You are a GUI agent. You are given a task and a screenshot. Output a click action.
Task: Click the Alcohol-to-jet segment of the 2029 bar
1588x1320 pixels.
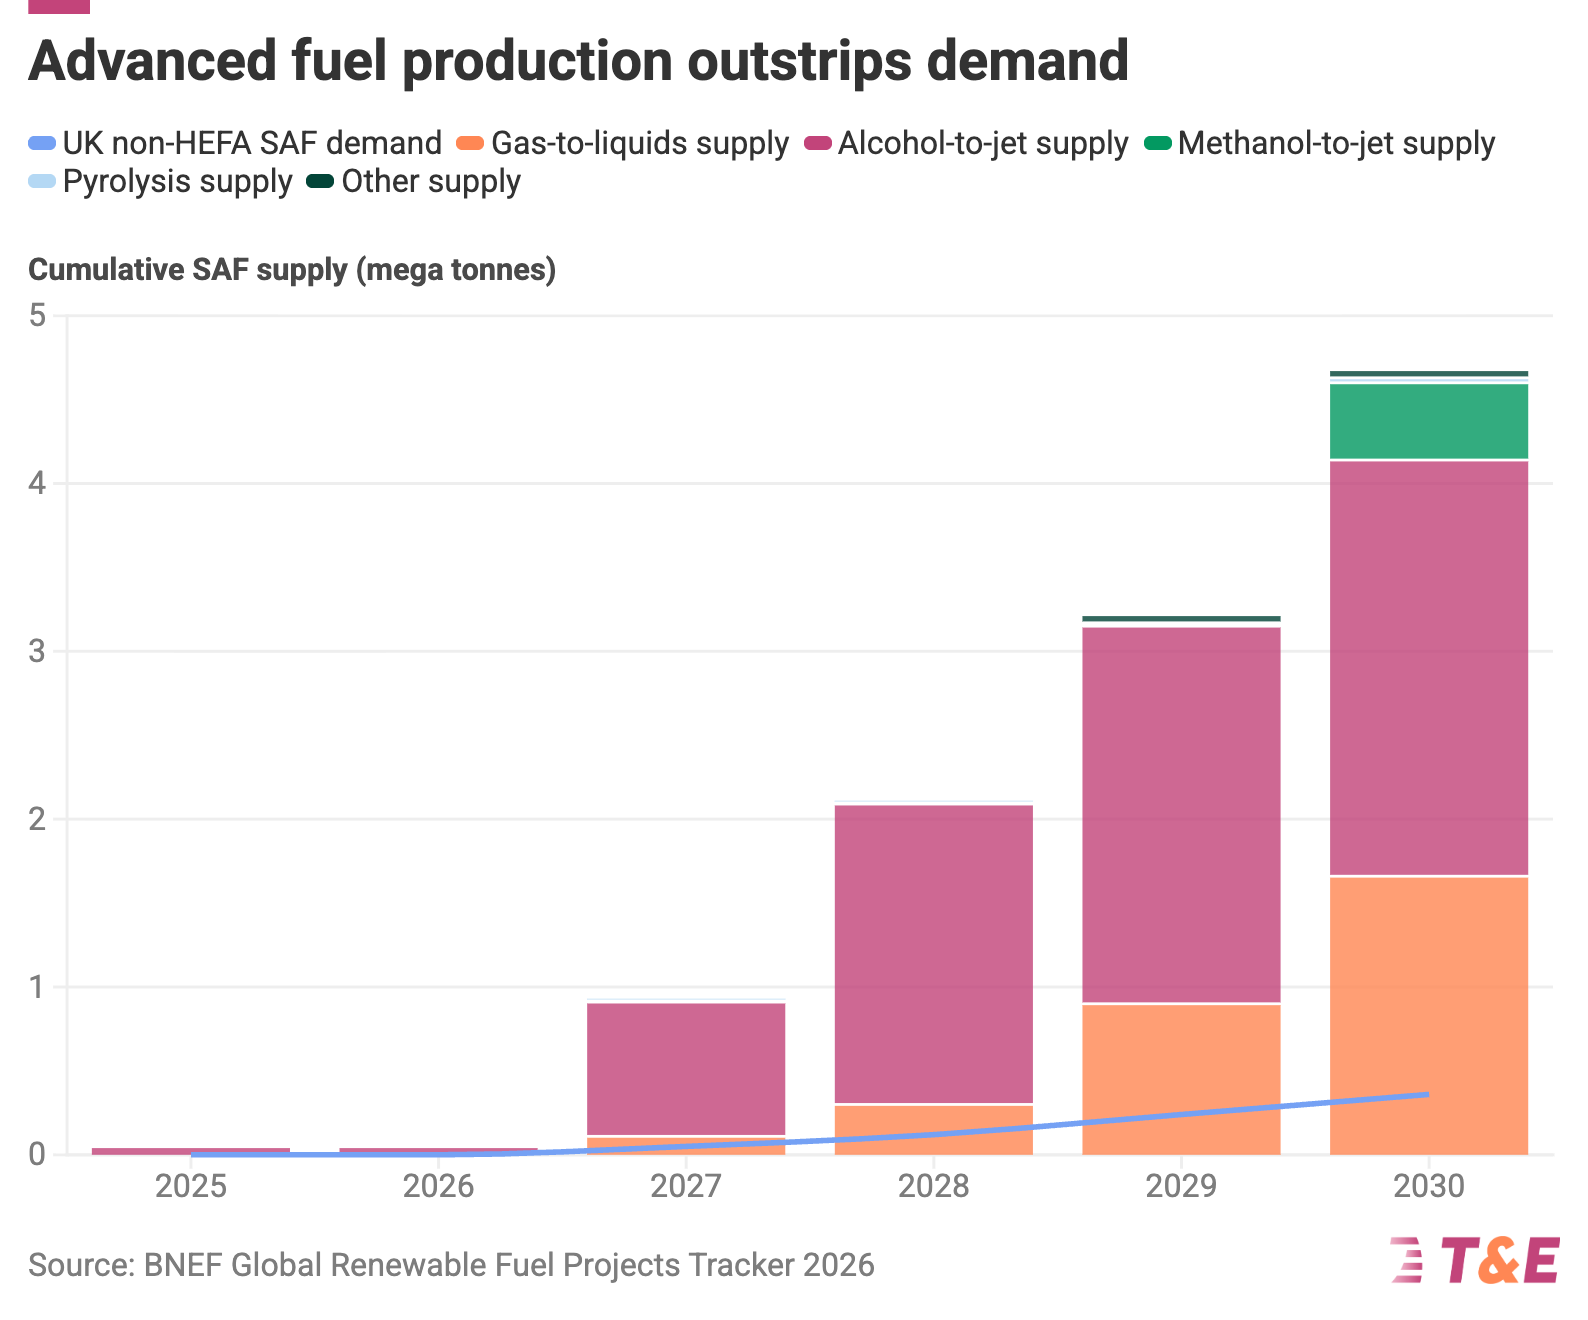click(1181, 815)
